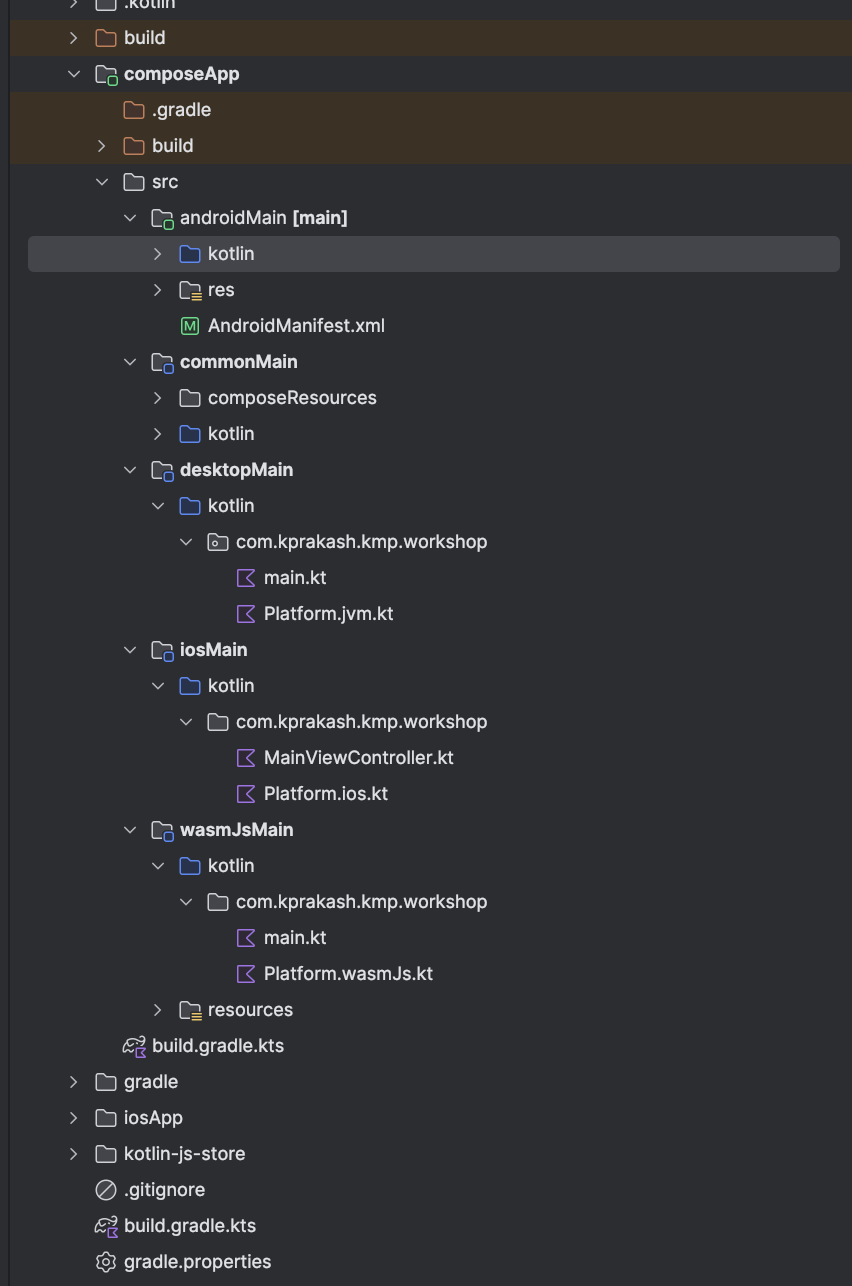
Task: Expand the build folder under composeApp
Action: (102, 146)
